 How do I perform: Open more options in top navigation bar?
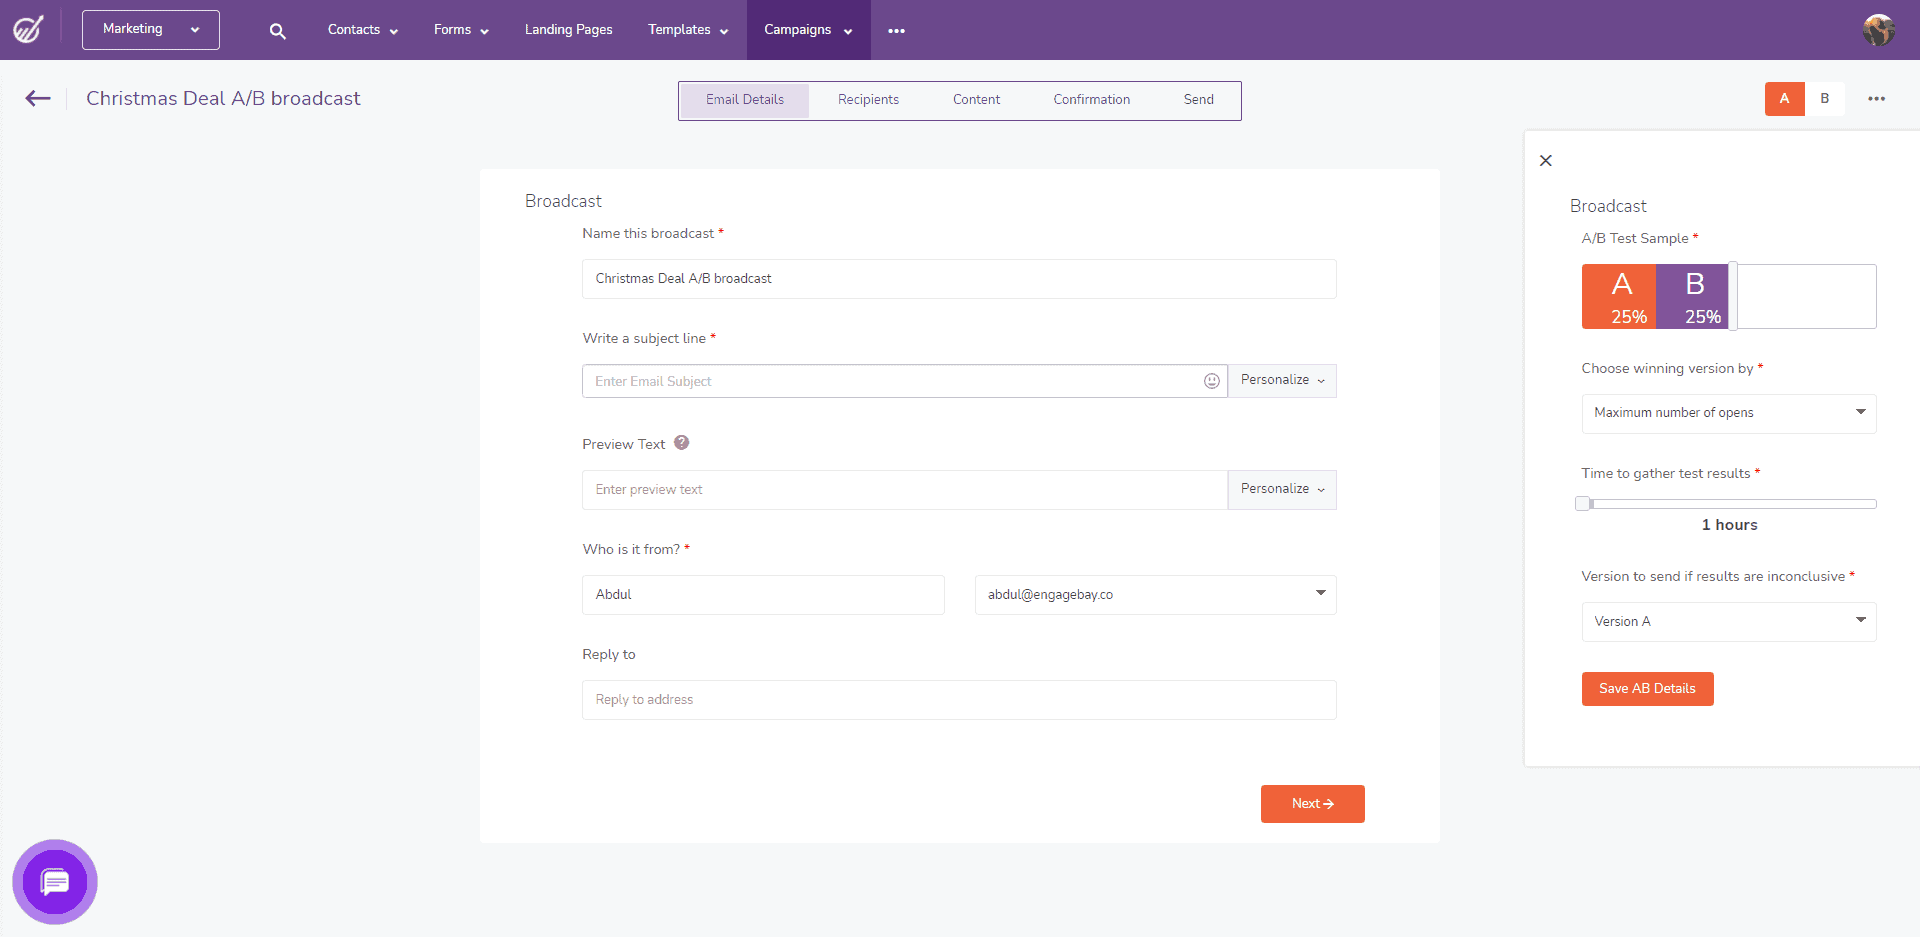896,31
